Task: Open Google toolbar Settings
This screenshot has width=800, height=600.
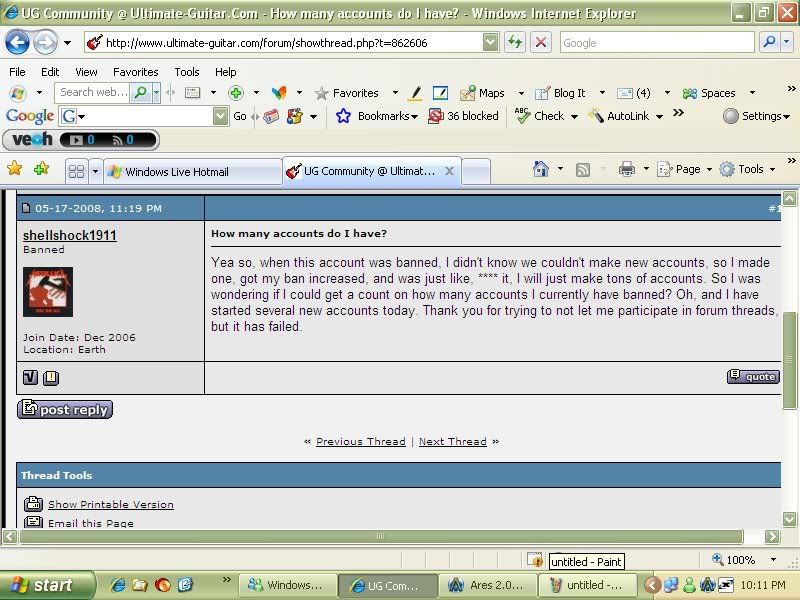Action: pos(756,116)
